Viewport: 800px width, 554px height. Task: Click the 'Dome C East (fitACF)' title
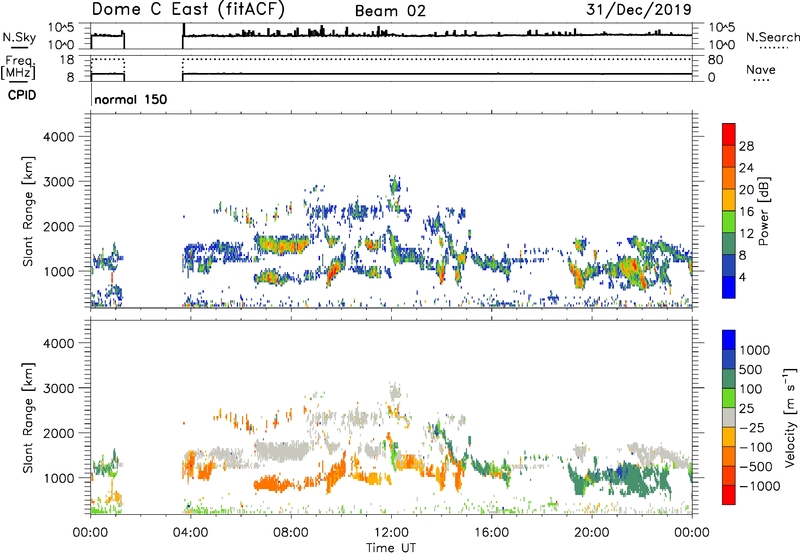coord(188,10)
